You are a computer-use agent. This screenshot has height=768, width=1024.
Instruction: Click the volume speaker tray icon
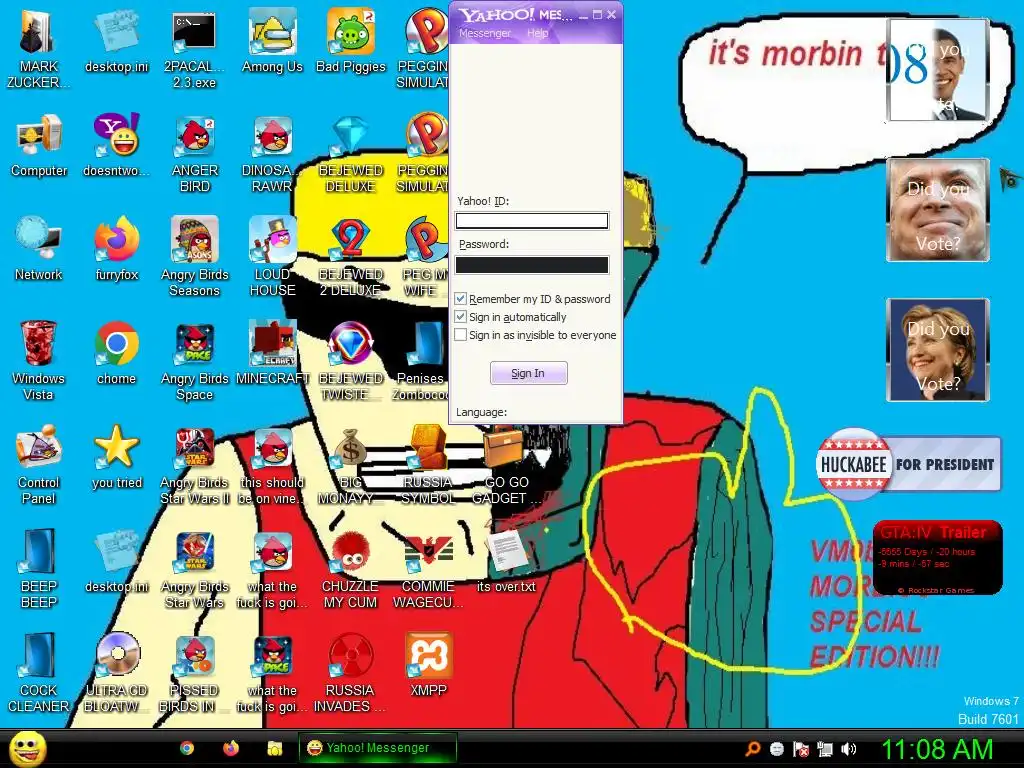point(849,749)
